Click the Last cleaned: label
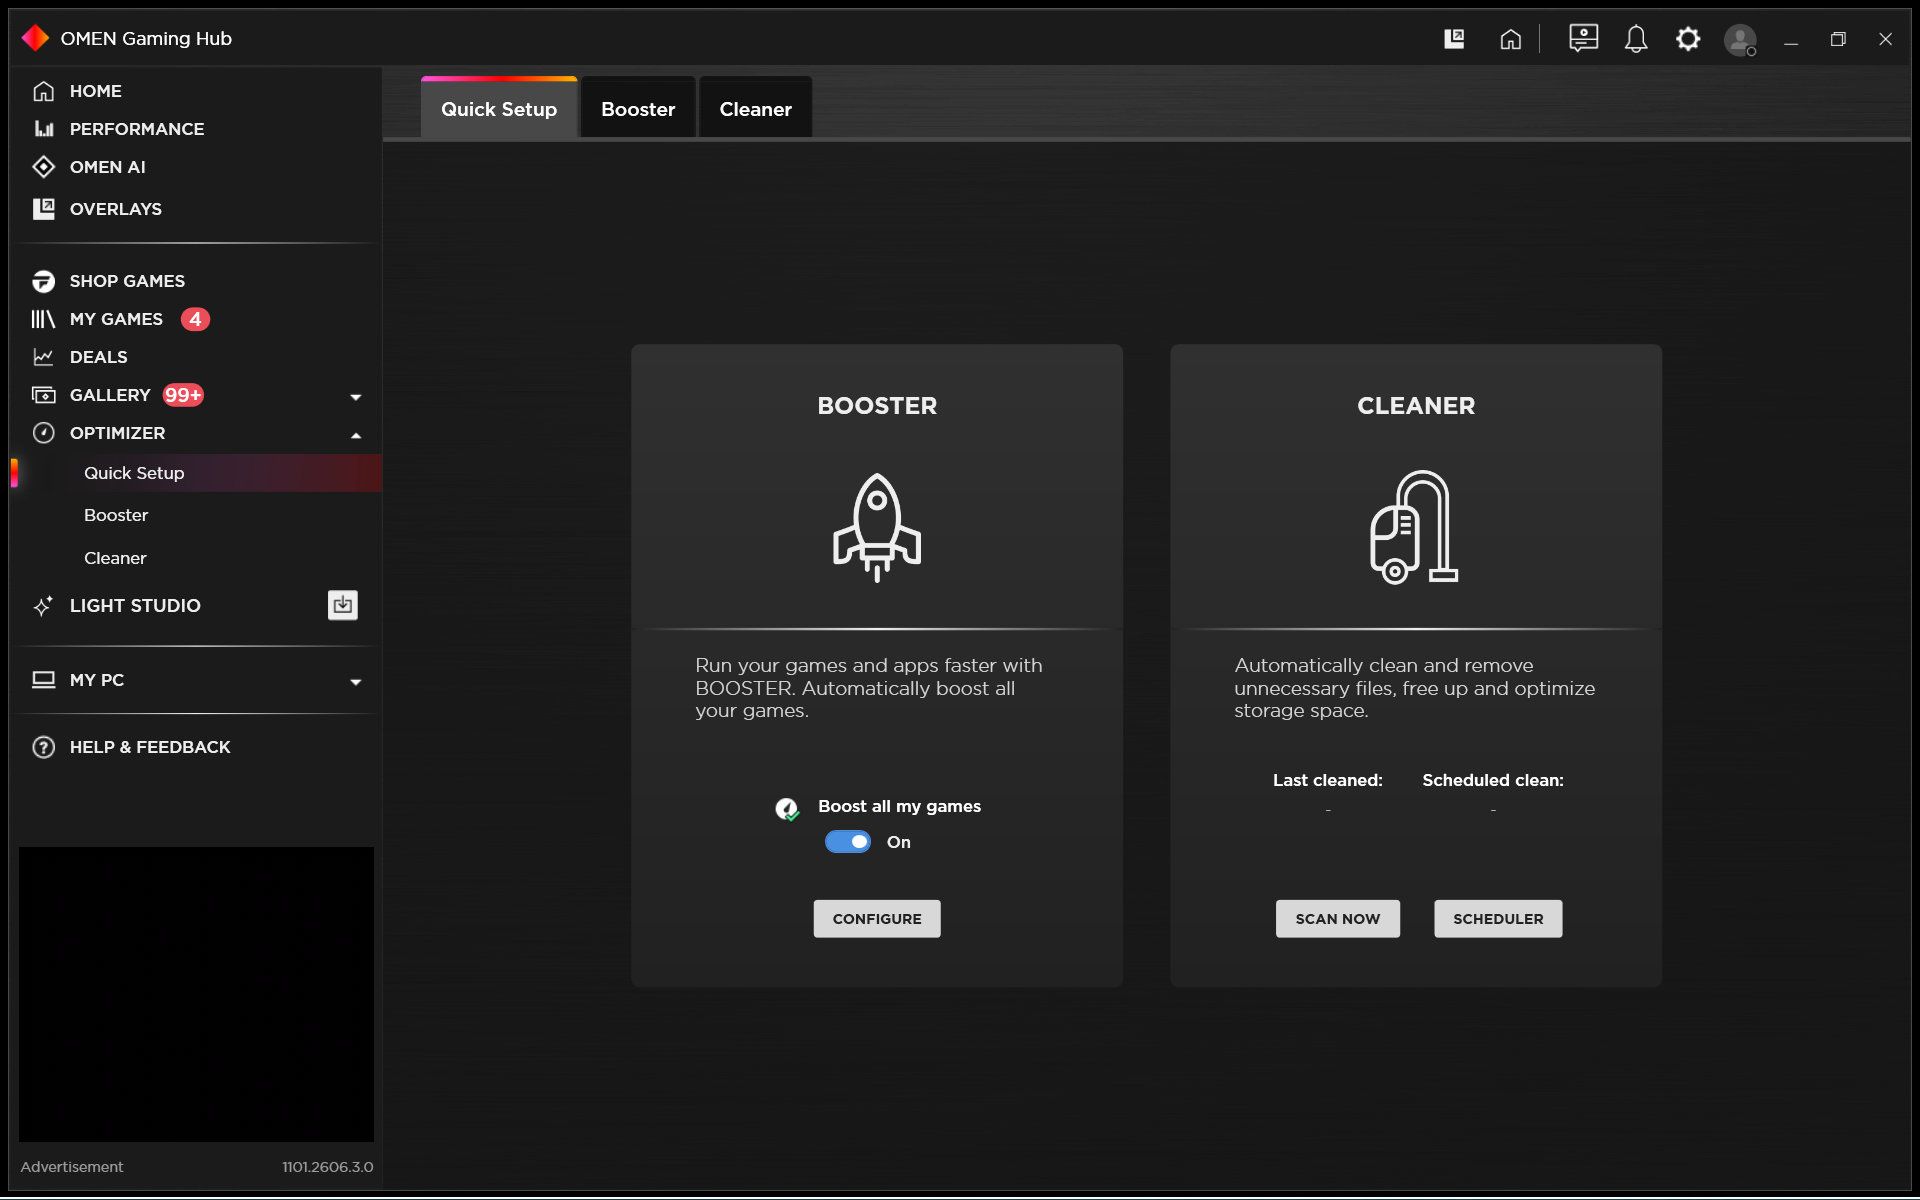The image size is (1920, 1200). click(1328, 780)
